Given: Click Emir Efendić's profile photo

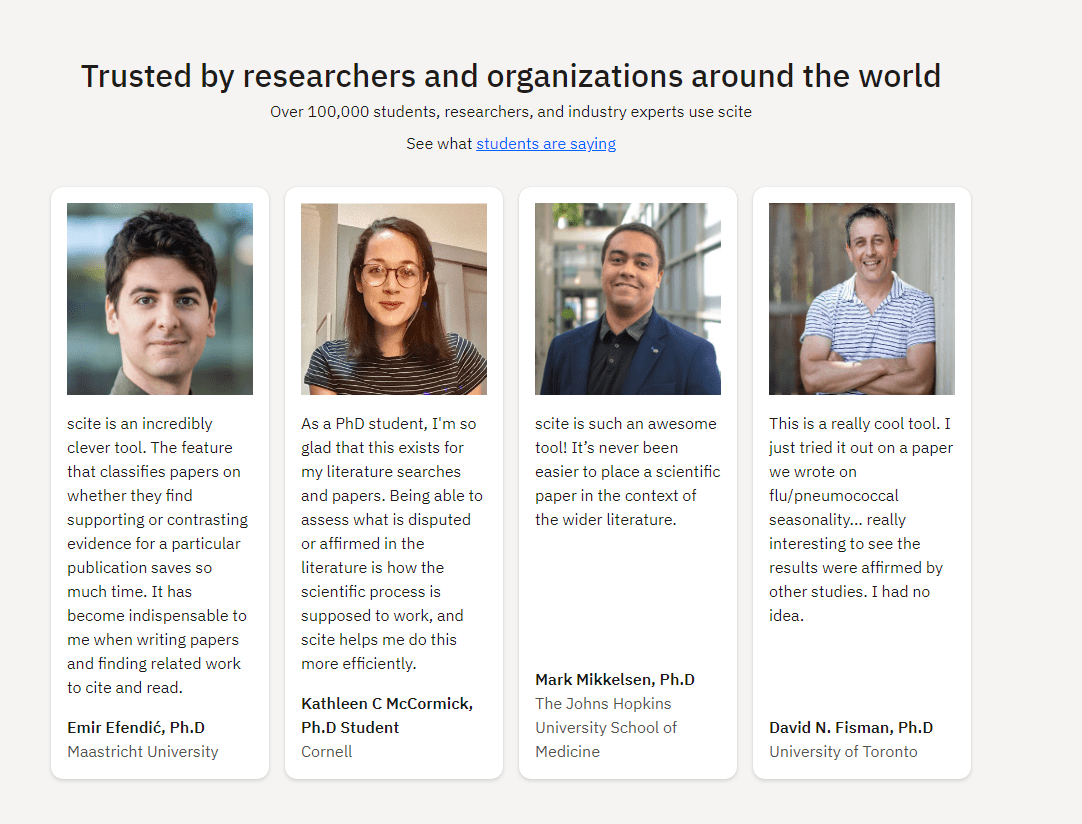Looking at the screenshot, I should coord(159,298).
